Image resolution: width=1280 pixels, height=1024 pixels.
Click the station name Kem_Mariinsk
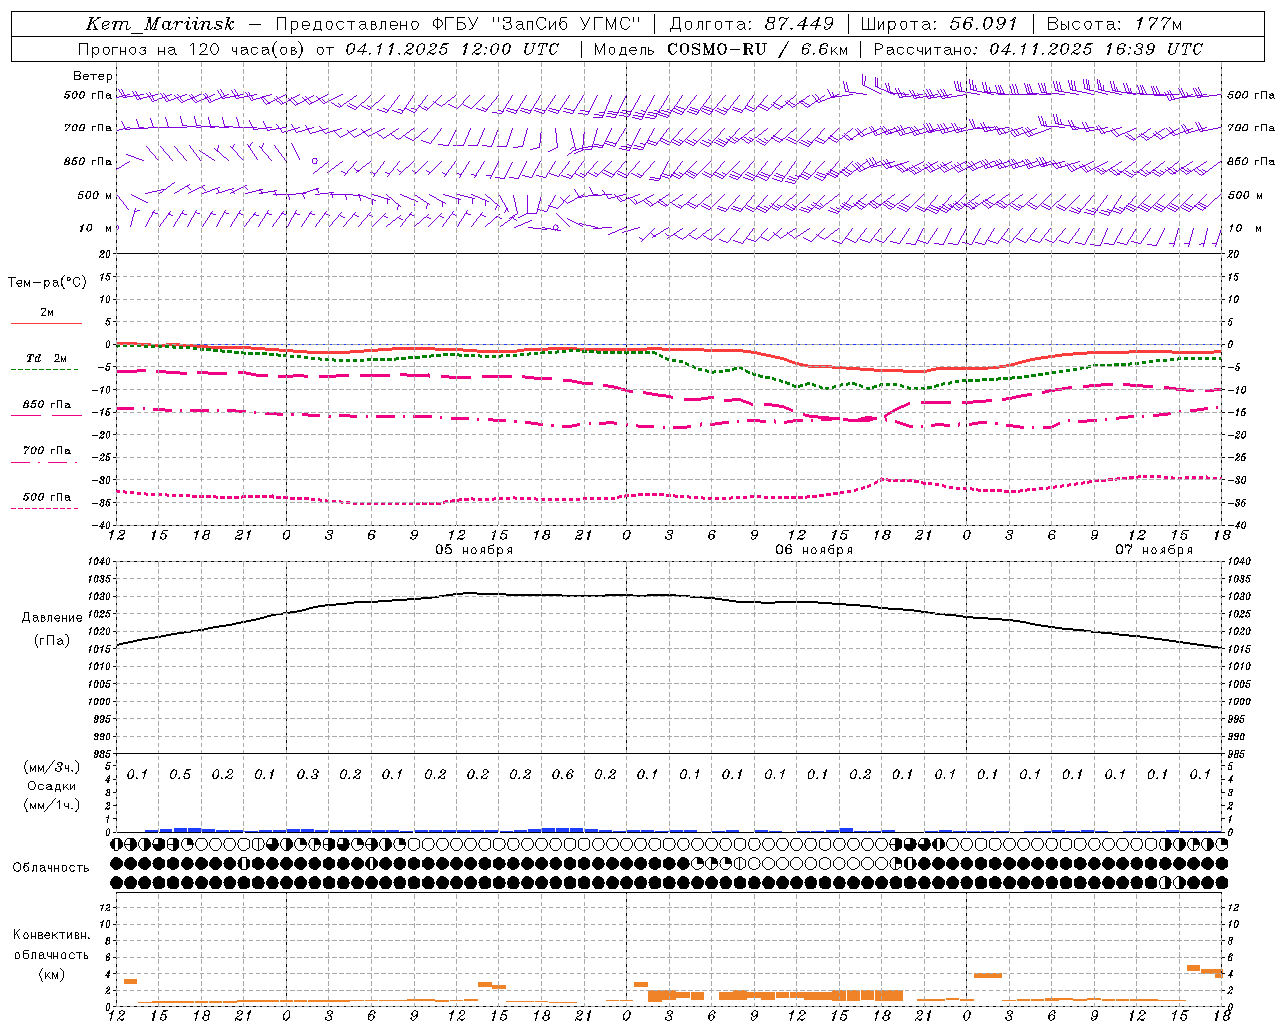coord(160,24)
